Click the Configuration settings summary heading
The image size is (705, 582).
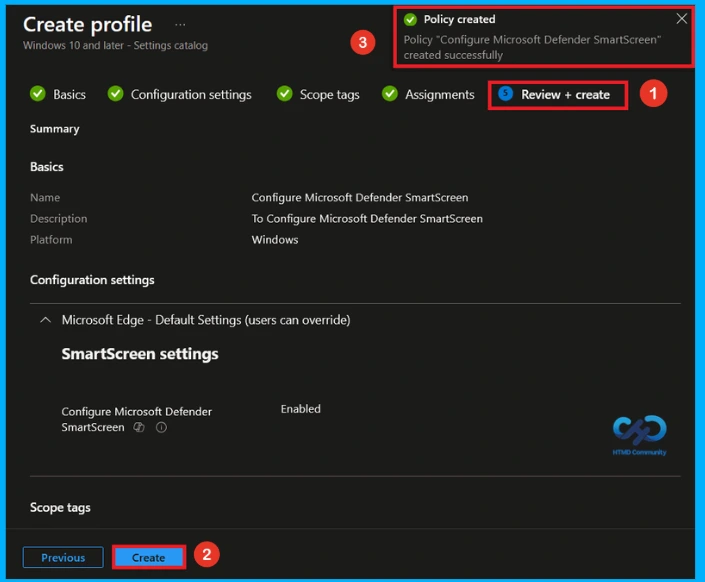(x=92, y=280)
